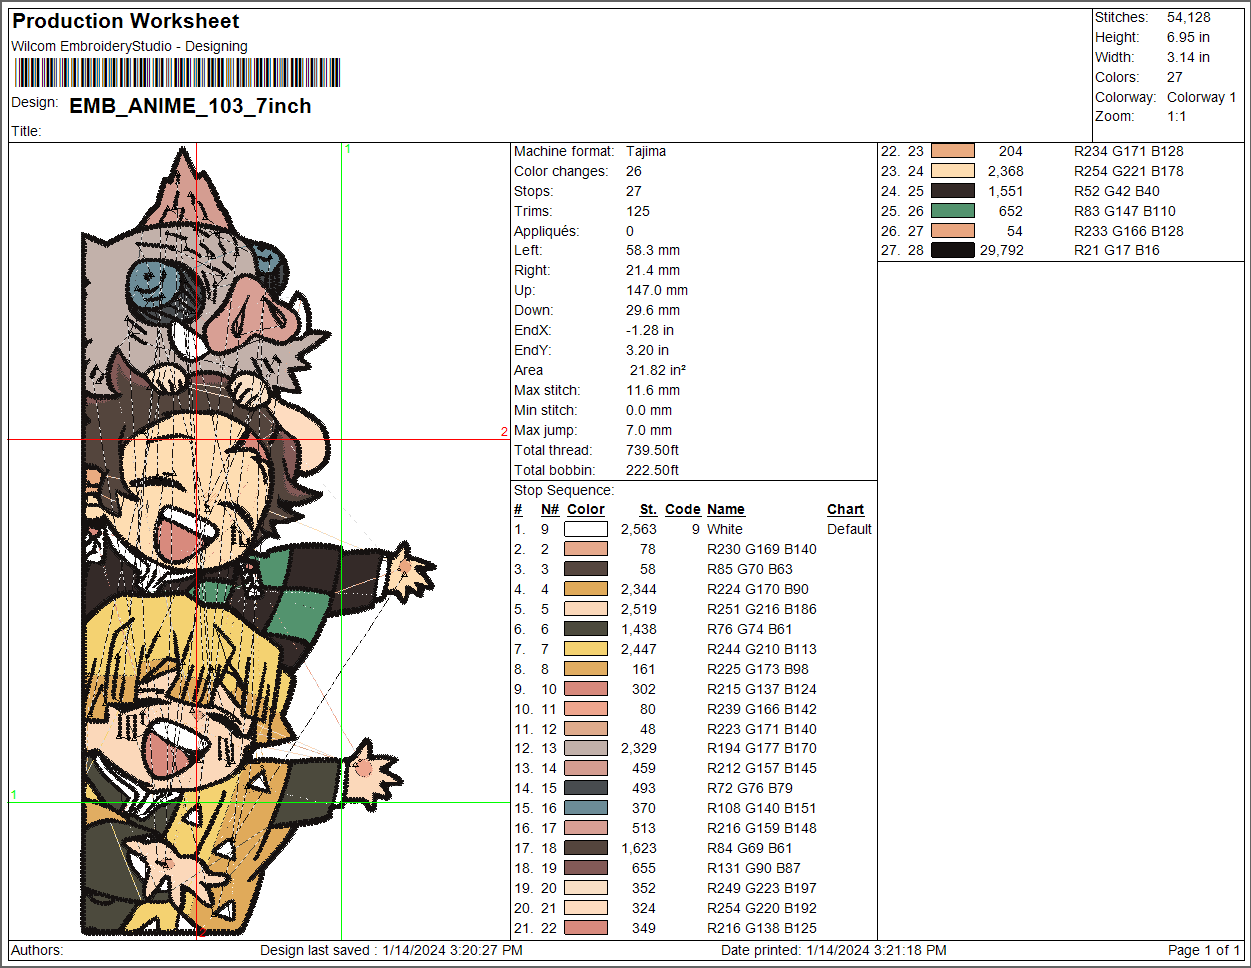The width and height of the screenshot is (1251, 968).
Task: Click the N# column header
Action: coord(549,509)
